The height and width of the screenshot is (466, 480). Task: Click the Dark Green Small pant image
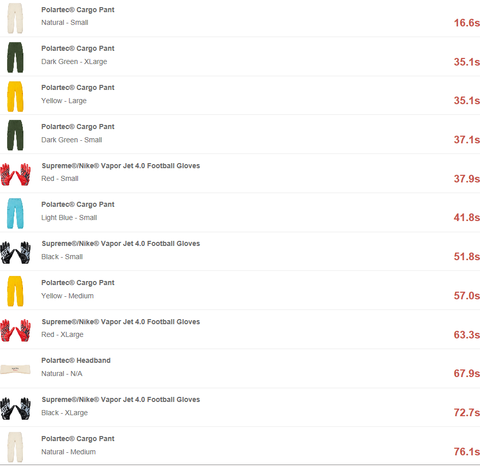pos(15,135)
